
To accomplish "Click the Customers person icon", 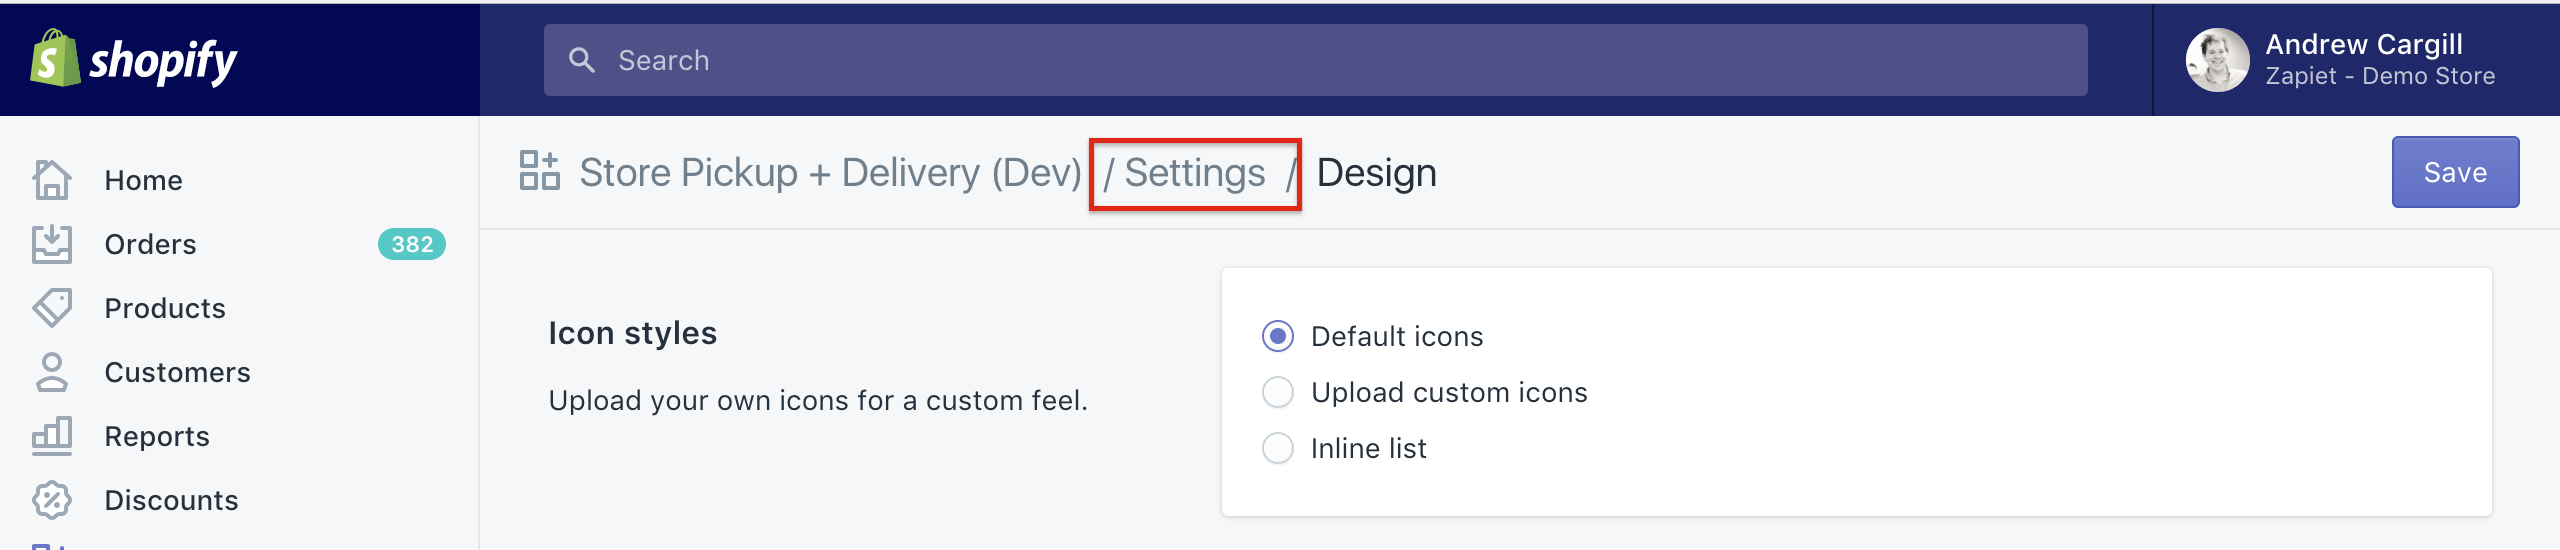I will click(52, 372).
